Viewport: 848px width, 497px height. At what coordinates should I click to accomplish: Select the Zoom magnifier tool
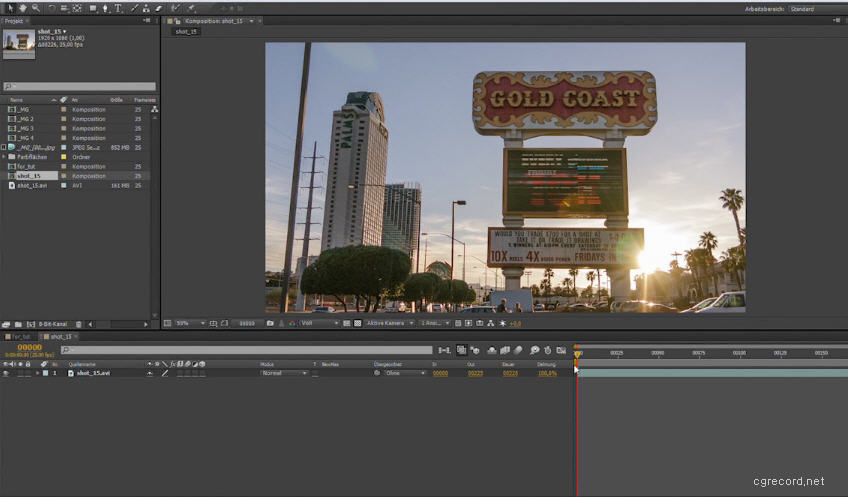(36, 8)
